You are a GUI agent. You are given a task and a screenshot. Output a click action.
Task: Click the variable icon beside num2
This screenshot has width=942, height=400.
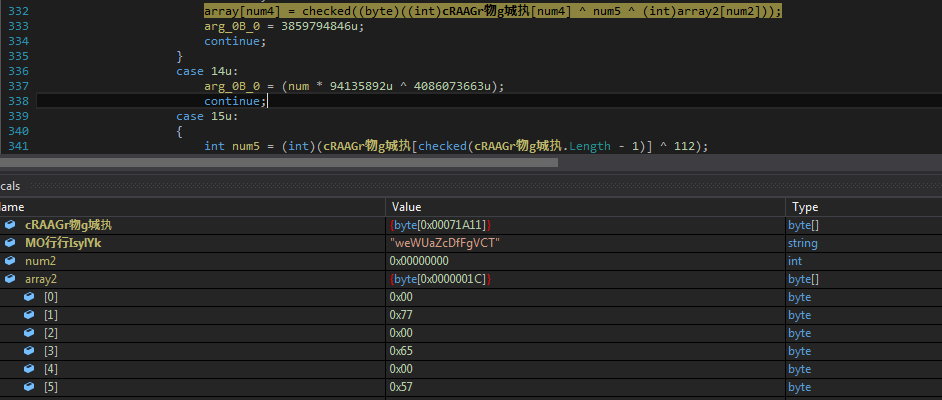tap(10, 261)
